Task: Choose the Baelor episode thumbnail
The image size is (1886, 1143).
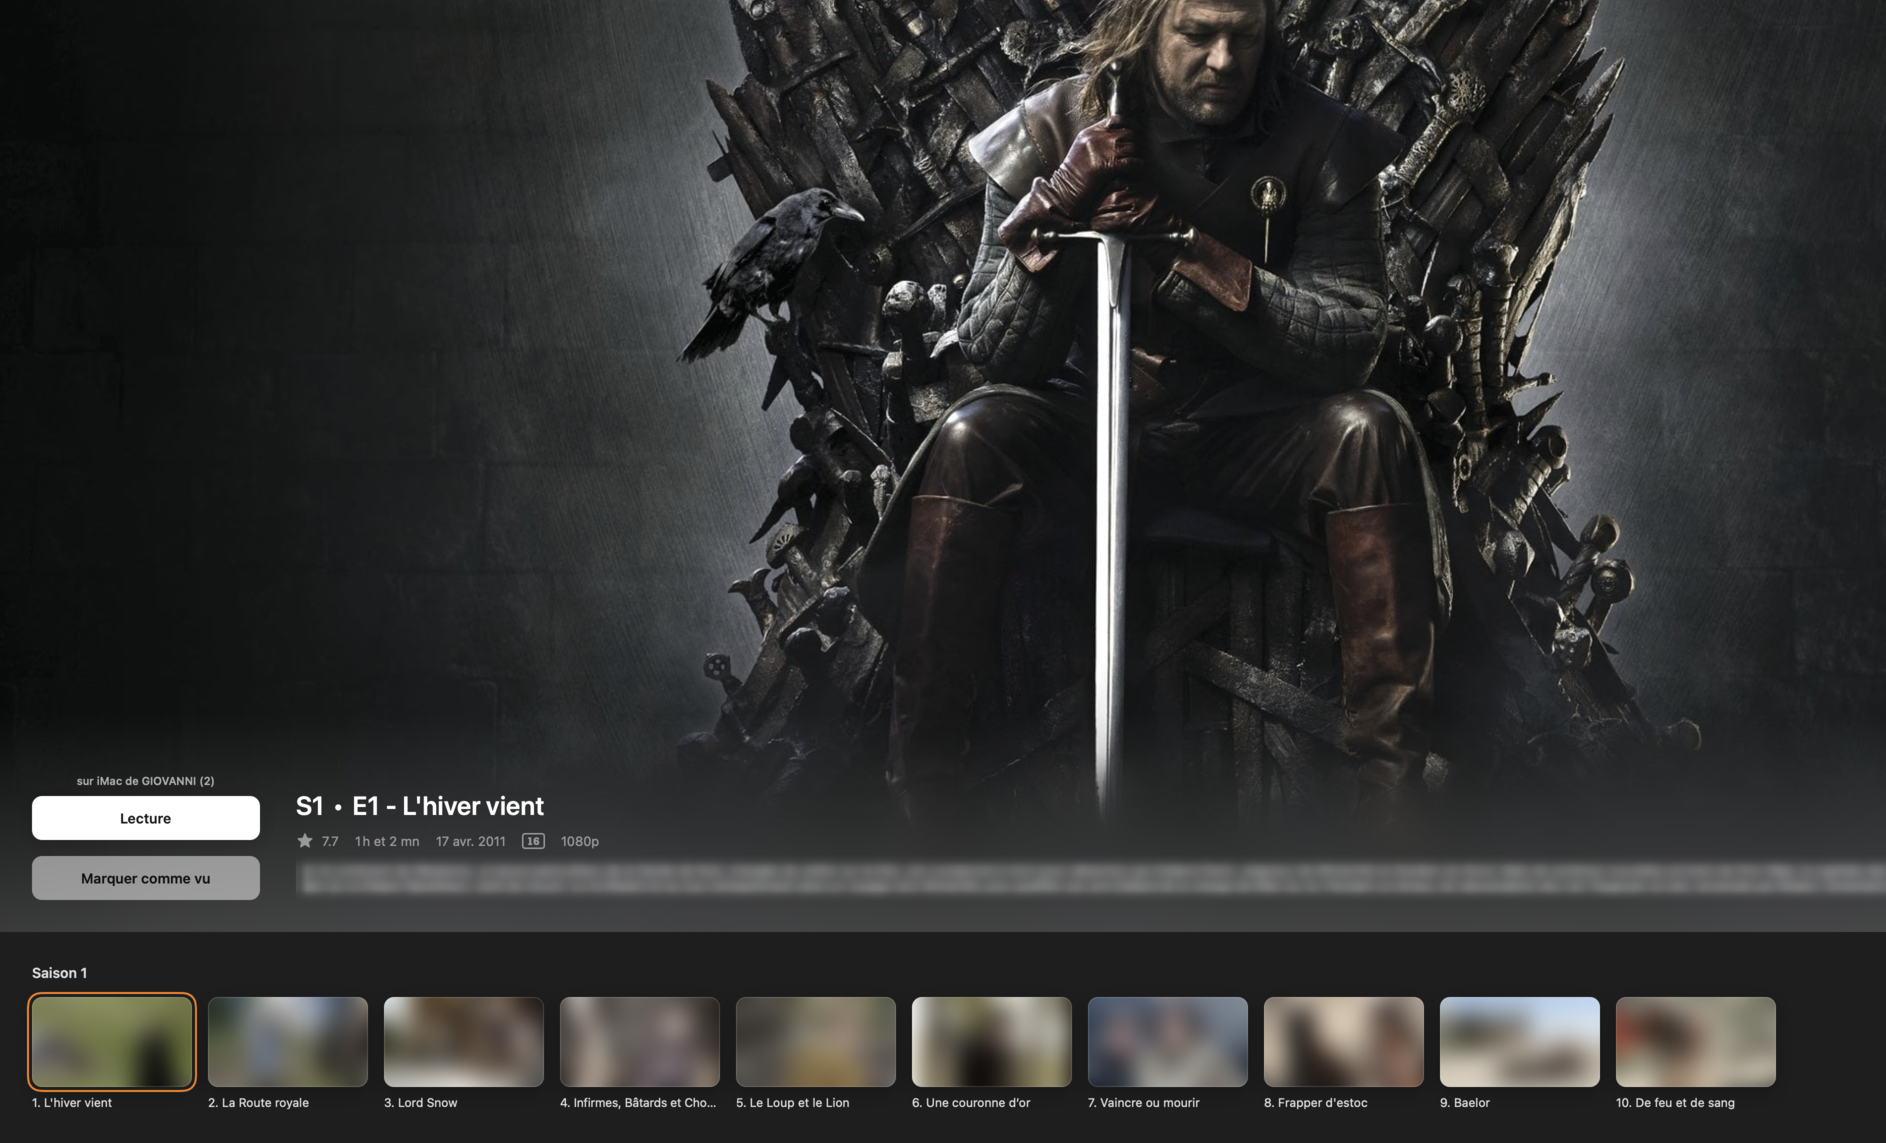Action: pos(1520,1042)
